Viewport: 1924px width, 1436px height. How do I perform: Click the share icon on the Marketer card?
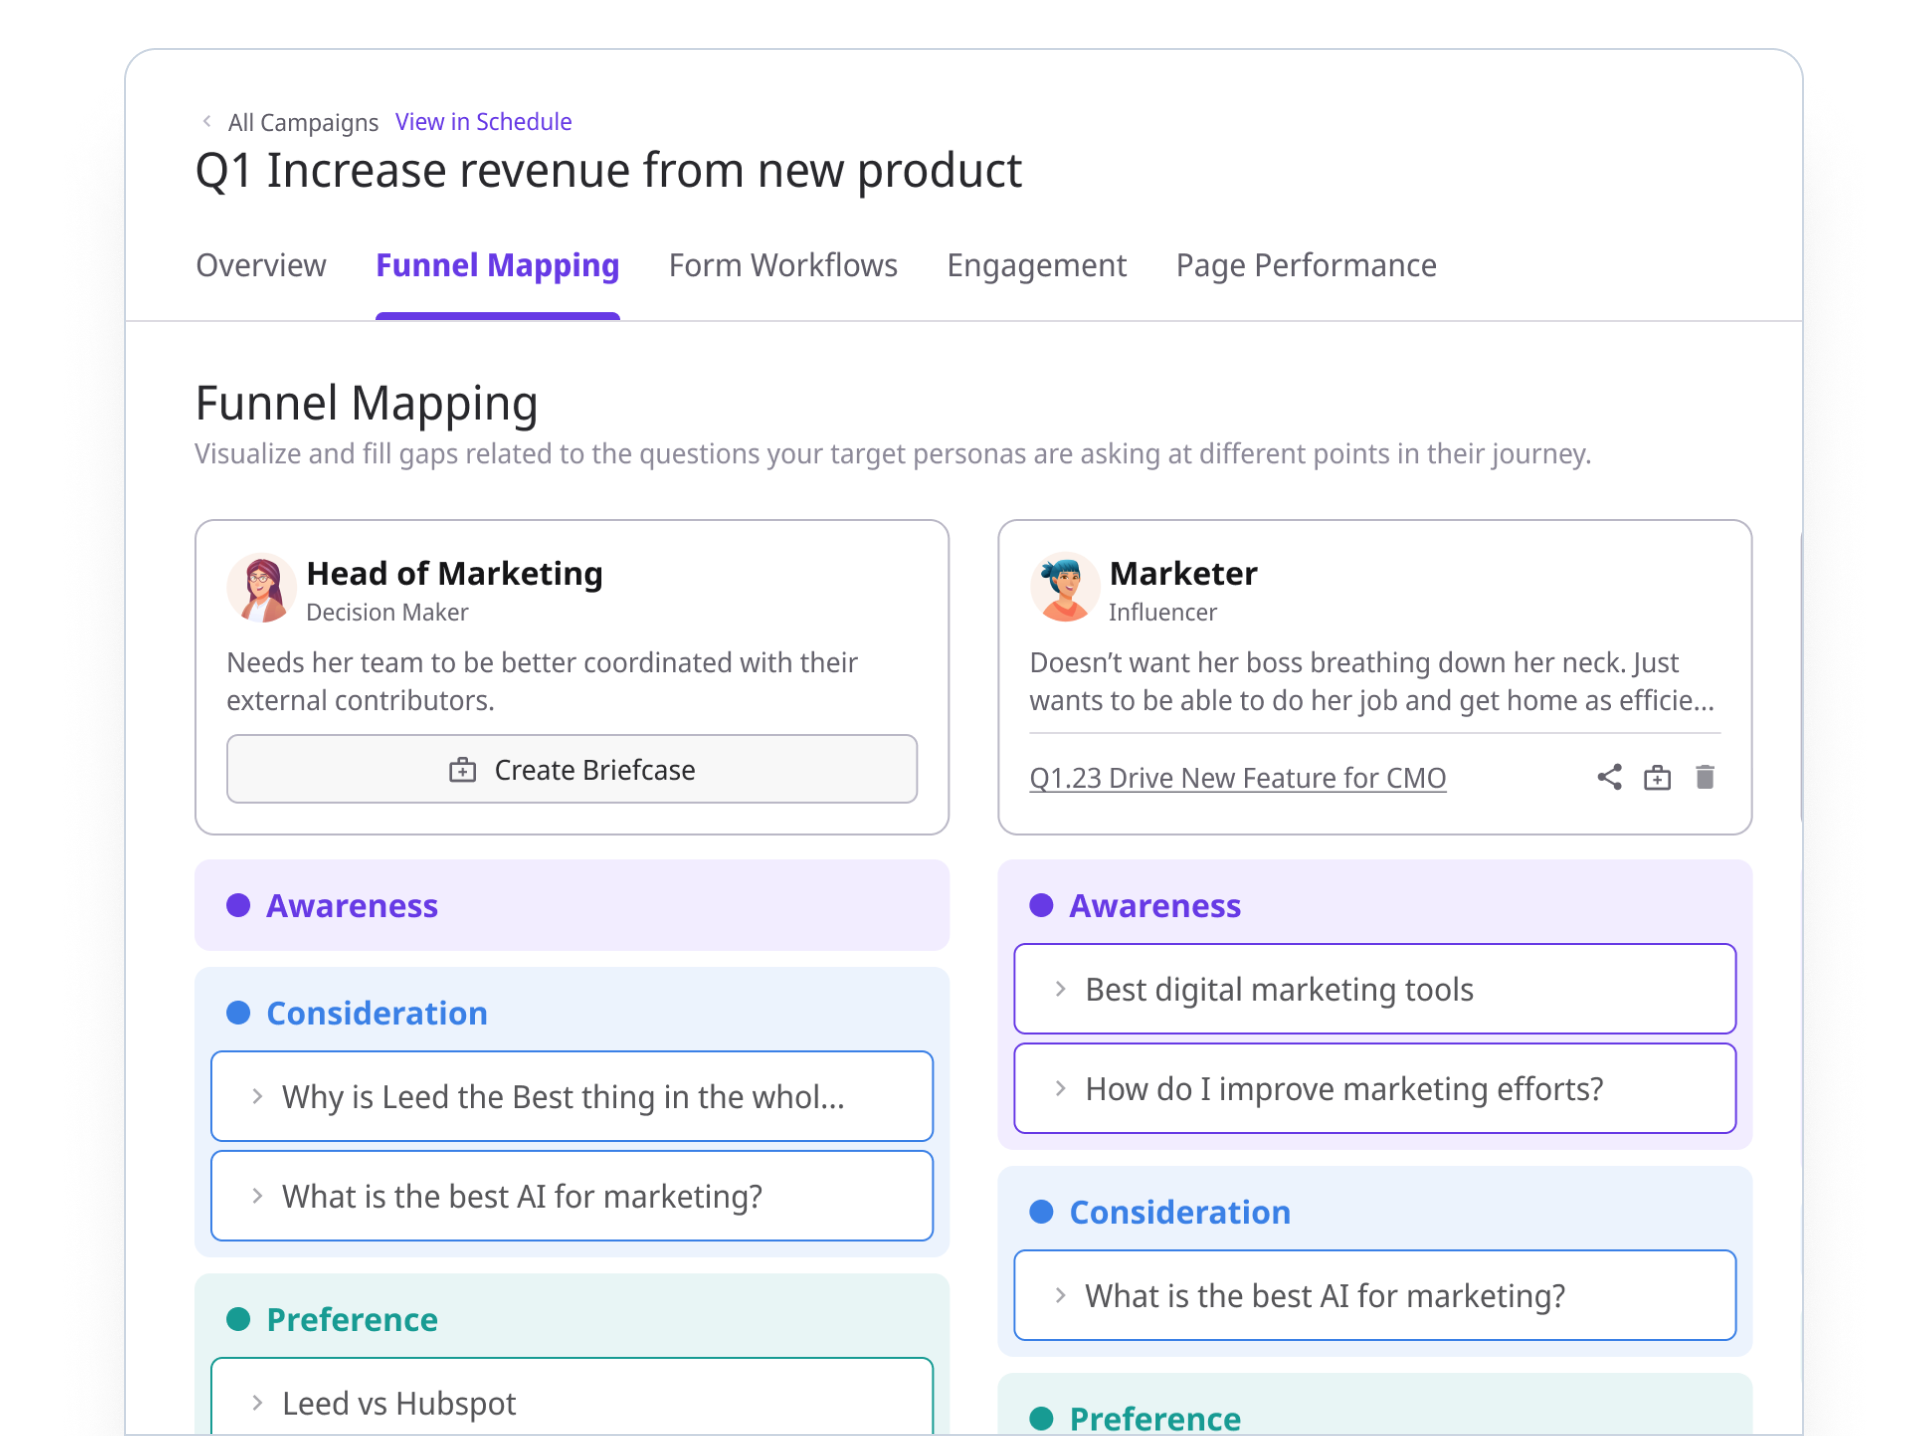1611,777
